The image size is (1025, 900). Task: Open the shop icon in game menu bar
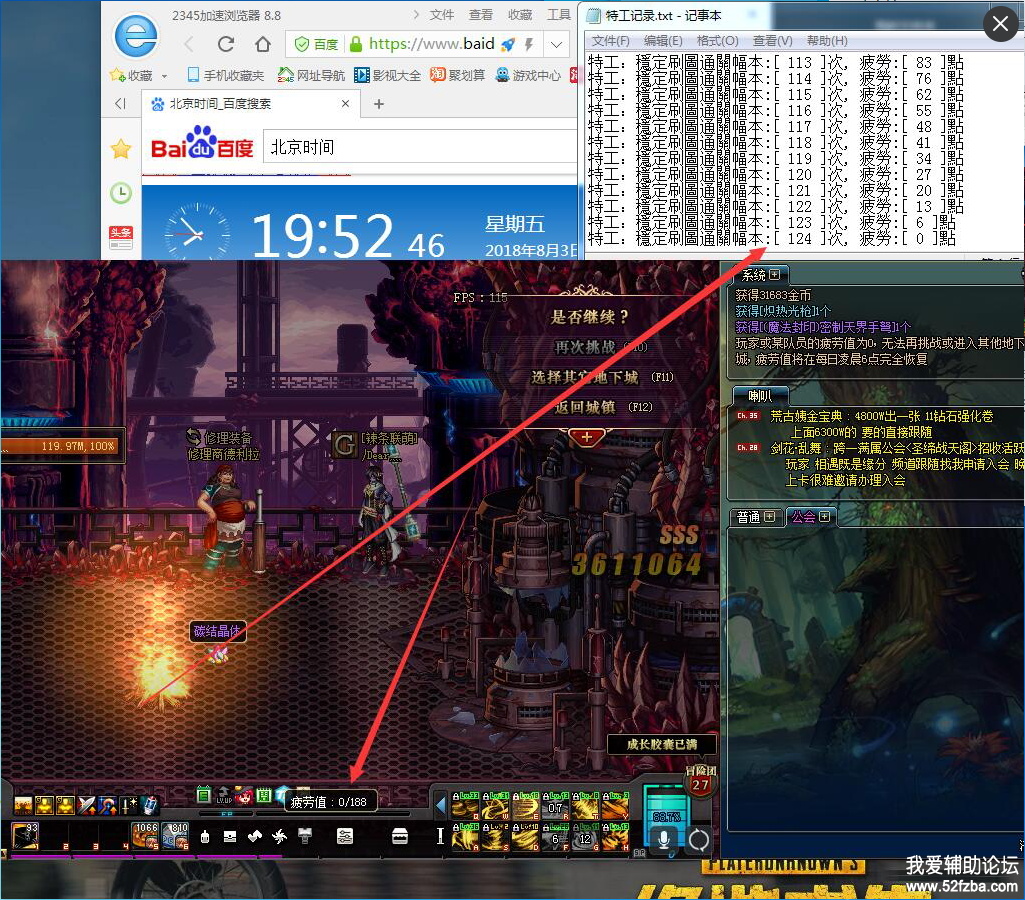click(400, 836)
